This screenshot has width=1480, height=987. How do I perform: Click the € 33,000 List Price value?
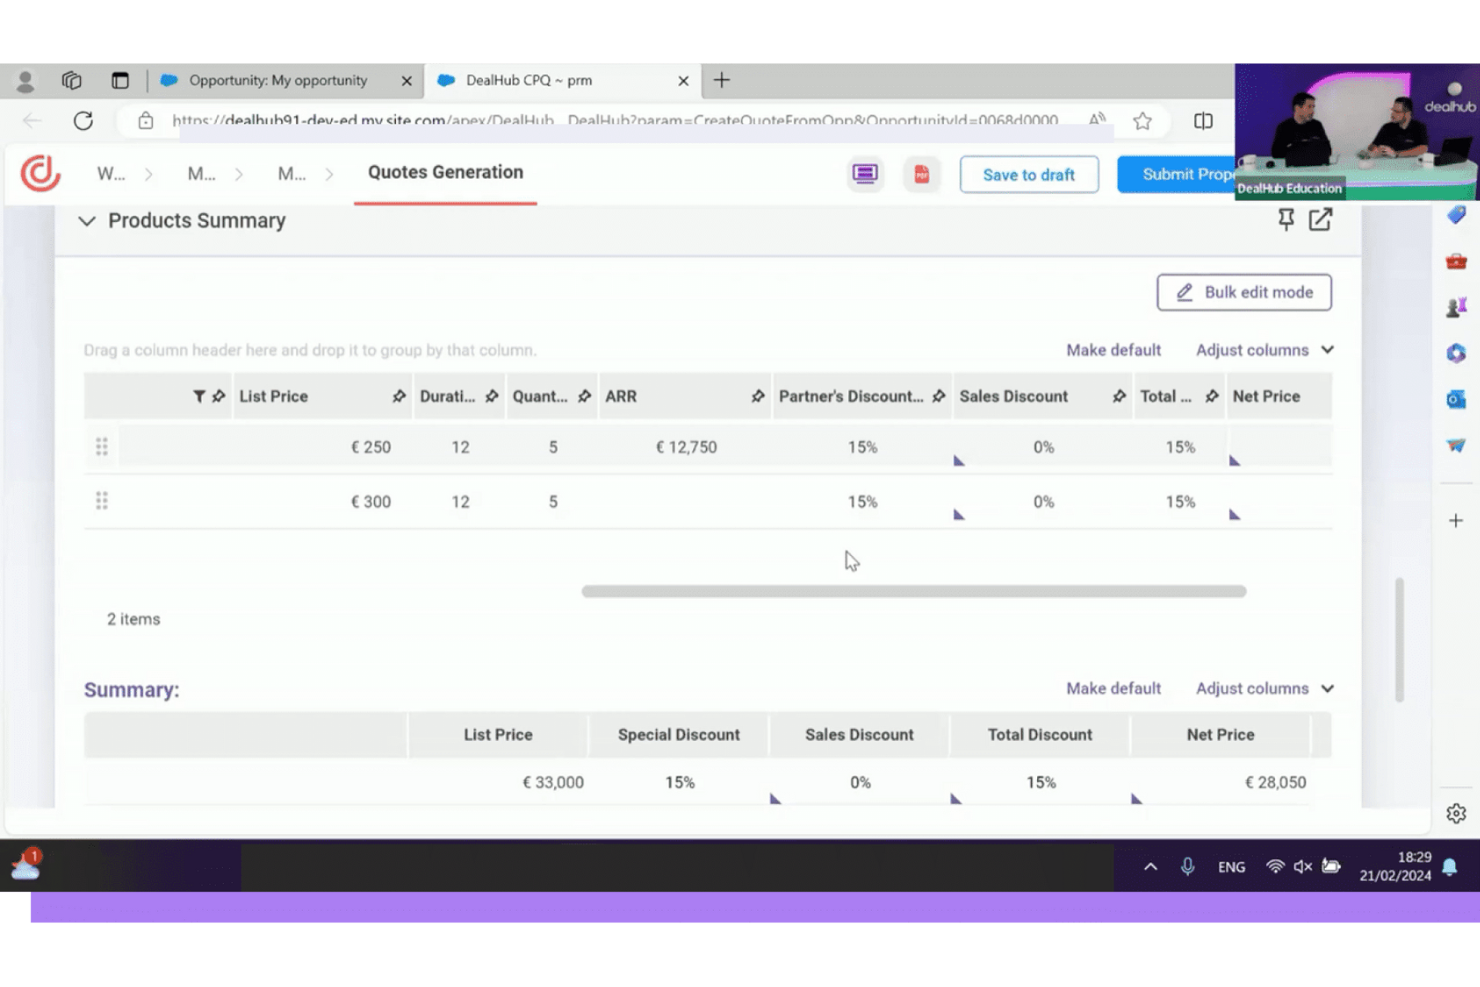[x=553, y=782]
